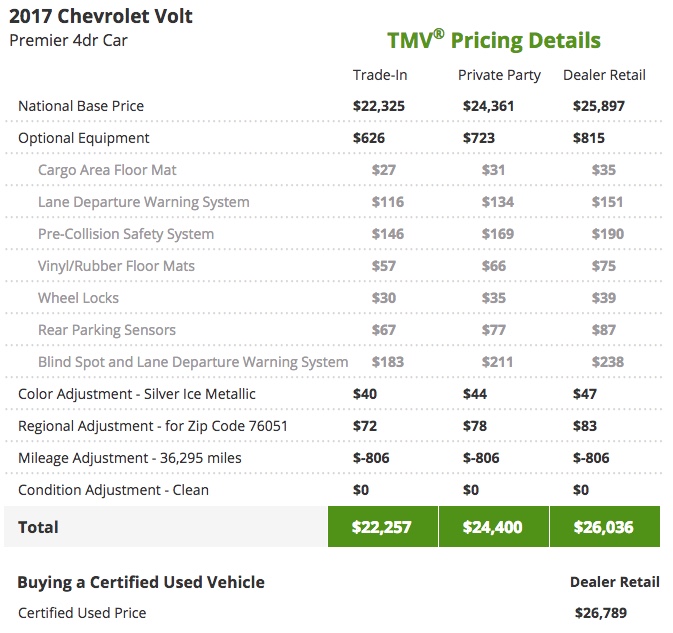The width and height of the screenshot is (673, 633).
Task: Click the Lane Departure Warning System item
Action: coord(143,202)
